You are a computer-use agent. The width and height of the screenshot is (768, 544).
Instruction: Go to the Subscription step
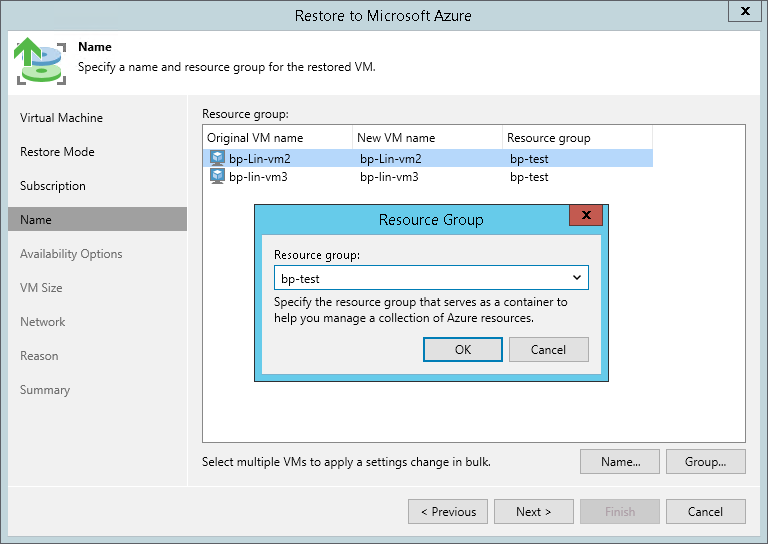(x=53, y=186)
